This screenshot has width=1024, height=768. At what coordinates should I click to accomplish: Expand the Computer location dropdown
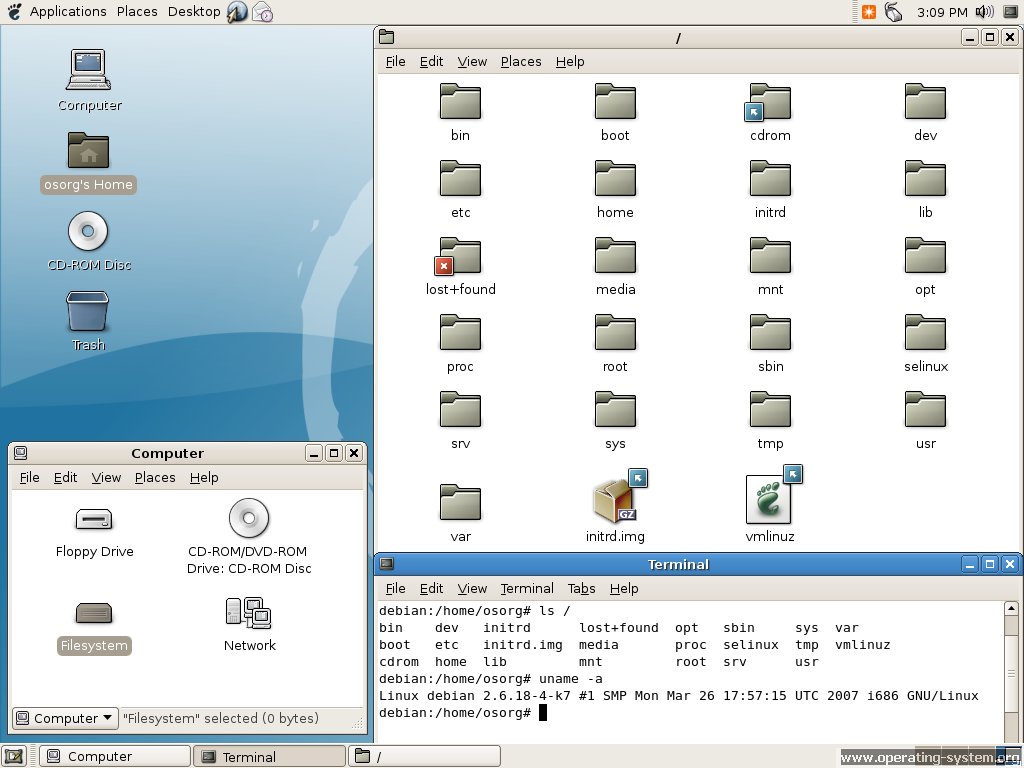pyautogui.click(x=65, y=718)
